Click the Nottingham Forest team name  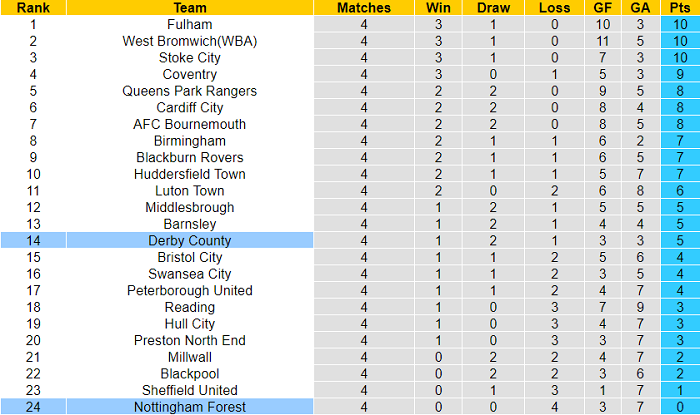click(x=189, y=407)
